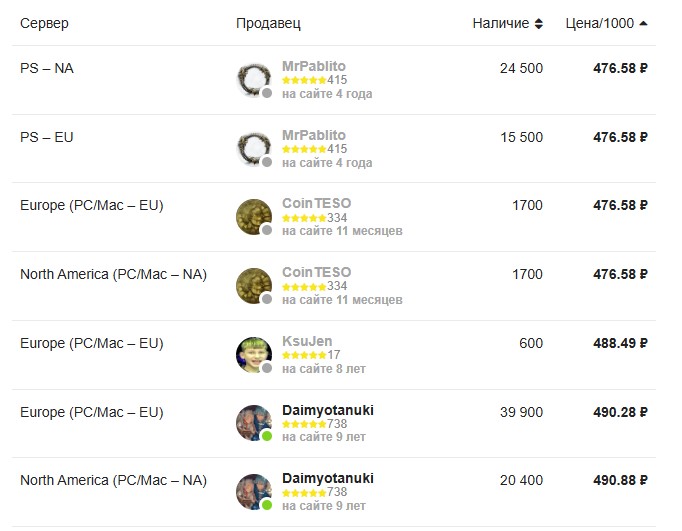The height and width of the screenshot is (531, 682).
Task: Click the Продавец column header
Action: [268, 23]
